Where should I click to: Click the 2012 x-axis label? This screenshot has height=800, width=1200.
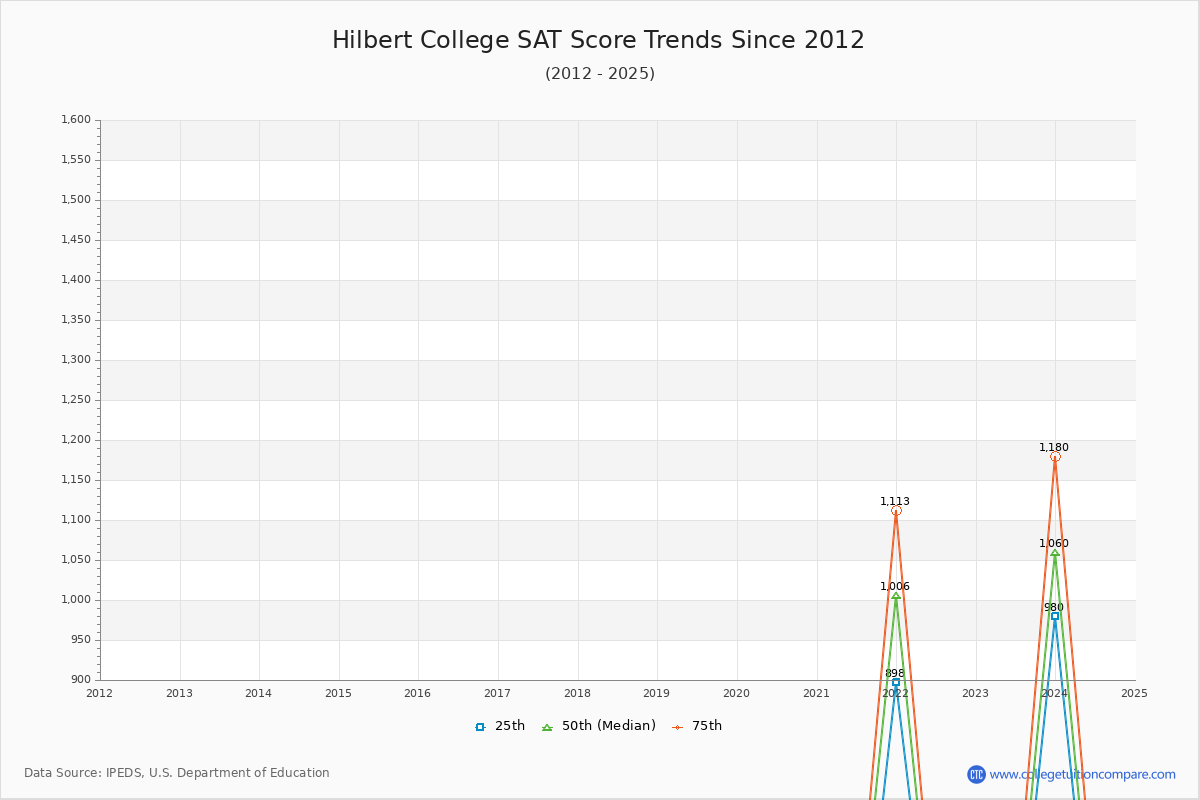coord(100,693)
